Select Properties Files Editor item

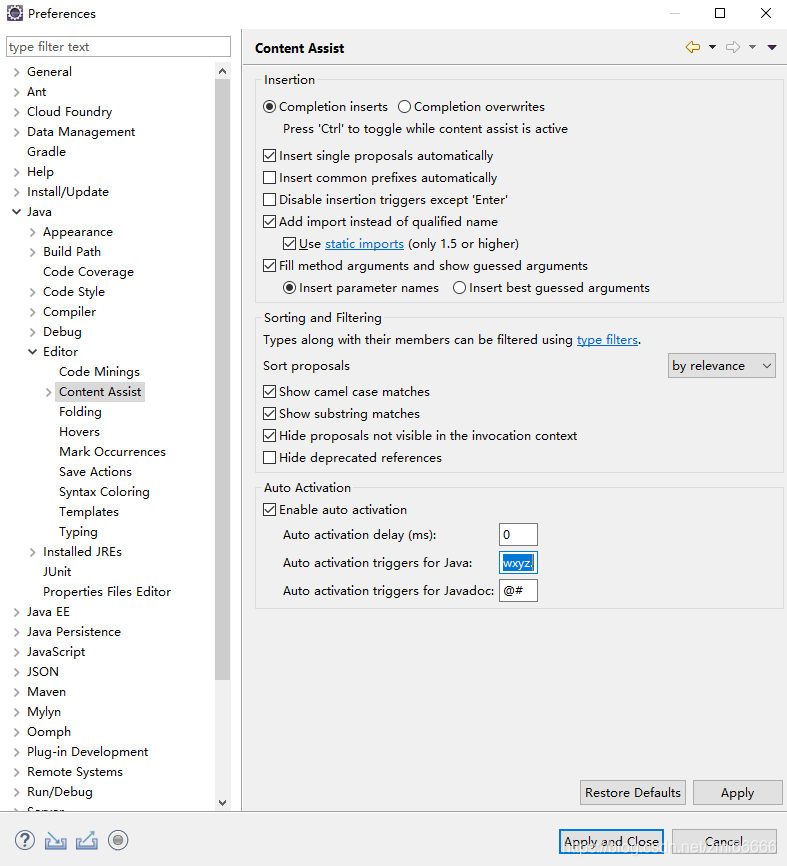107,592
